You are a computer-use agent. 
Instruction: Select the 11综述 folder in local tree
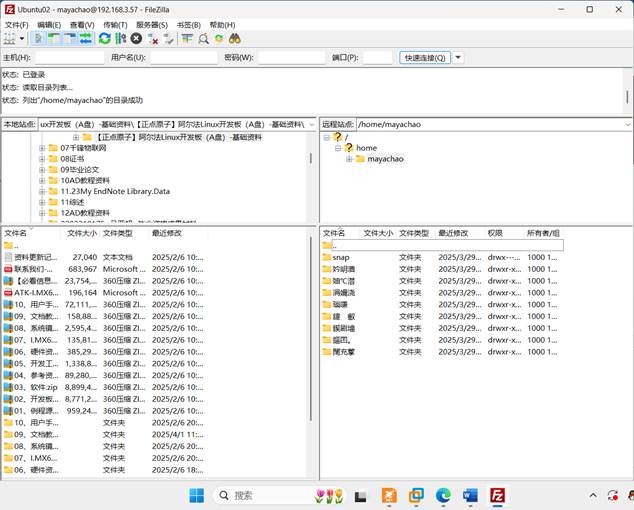72,202
